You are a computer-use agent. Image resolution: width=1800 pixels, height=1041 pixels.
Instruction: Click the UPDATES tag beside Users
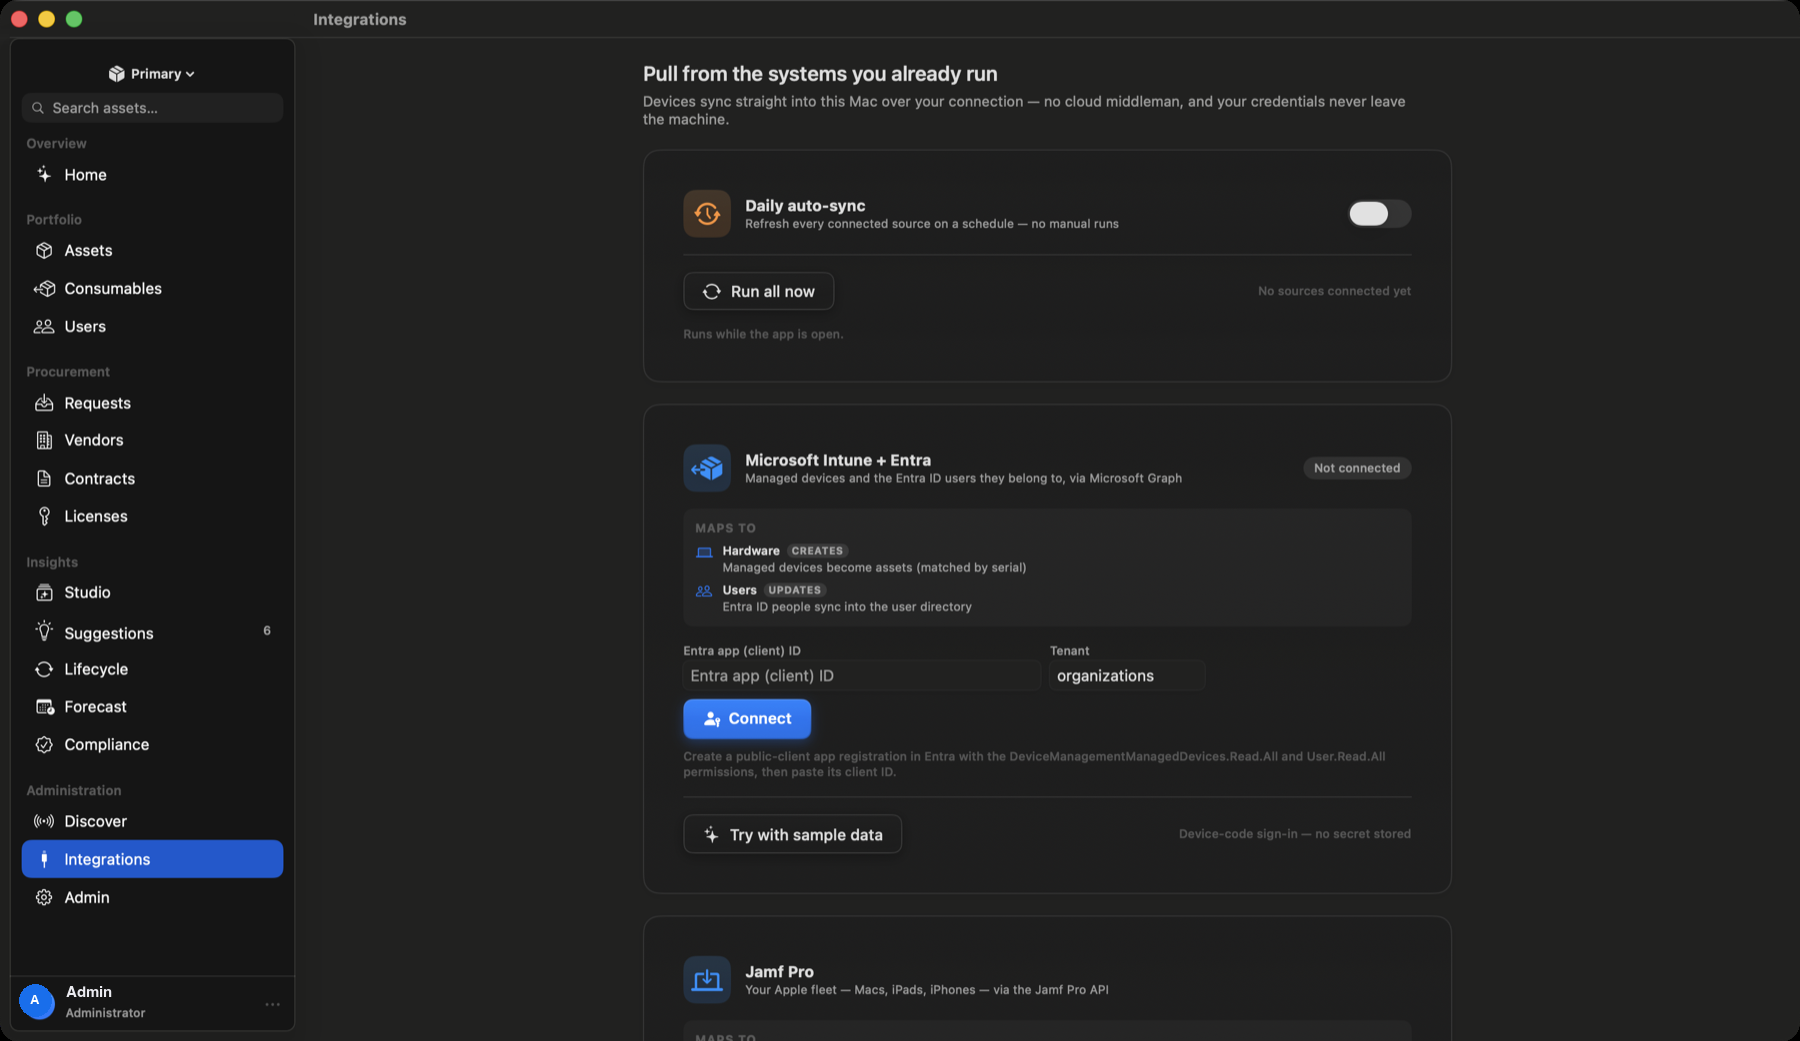[x=794, y=590]
